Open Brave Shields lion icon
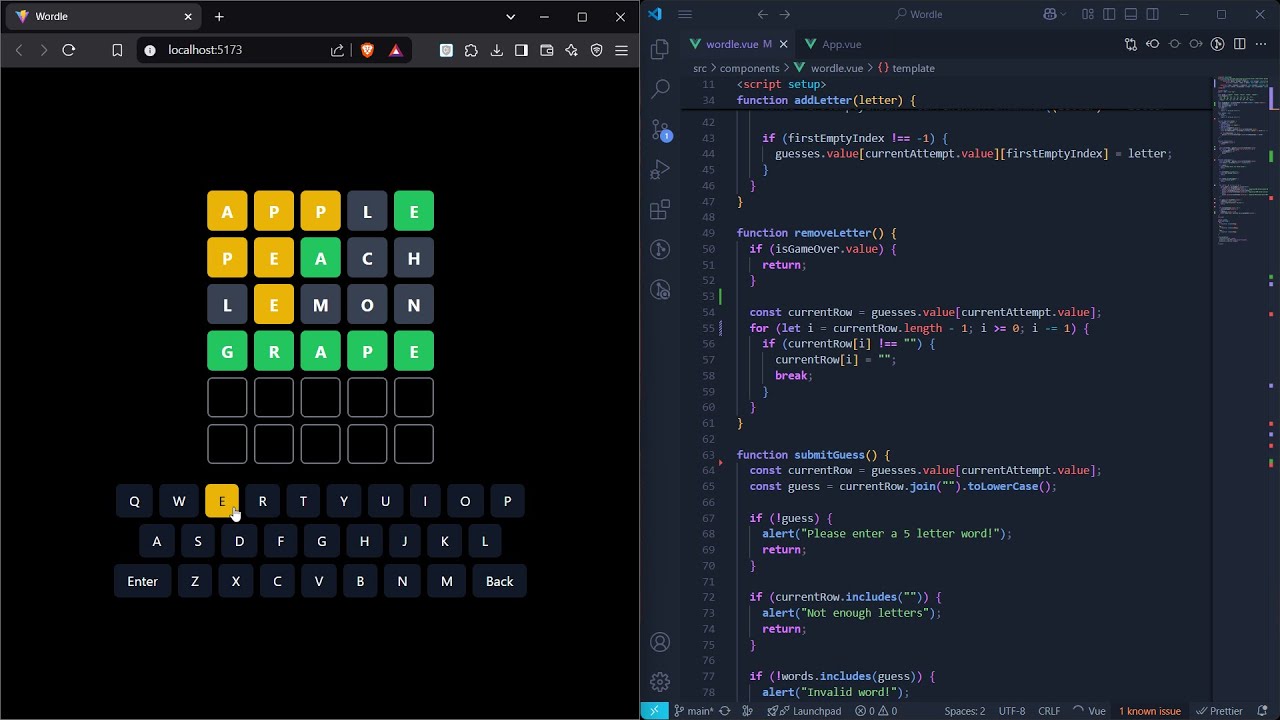Viewport: 1280px width, 720px height. 367,50
